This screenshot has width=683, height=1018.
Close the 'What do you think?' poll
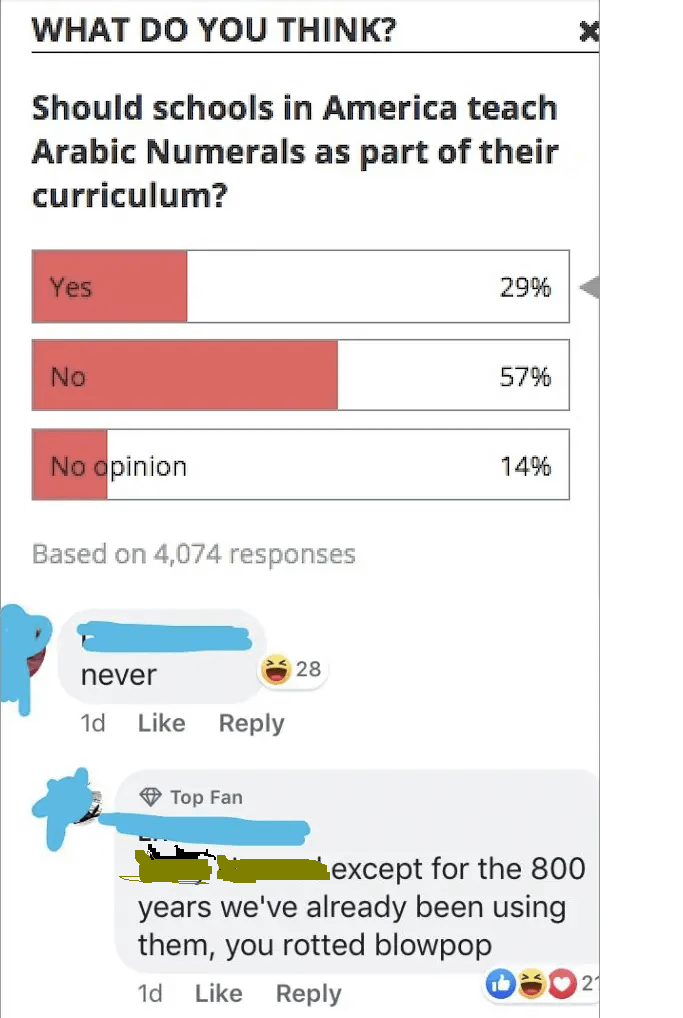(x=589, y=32)
